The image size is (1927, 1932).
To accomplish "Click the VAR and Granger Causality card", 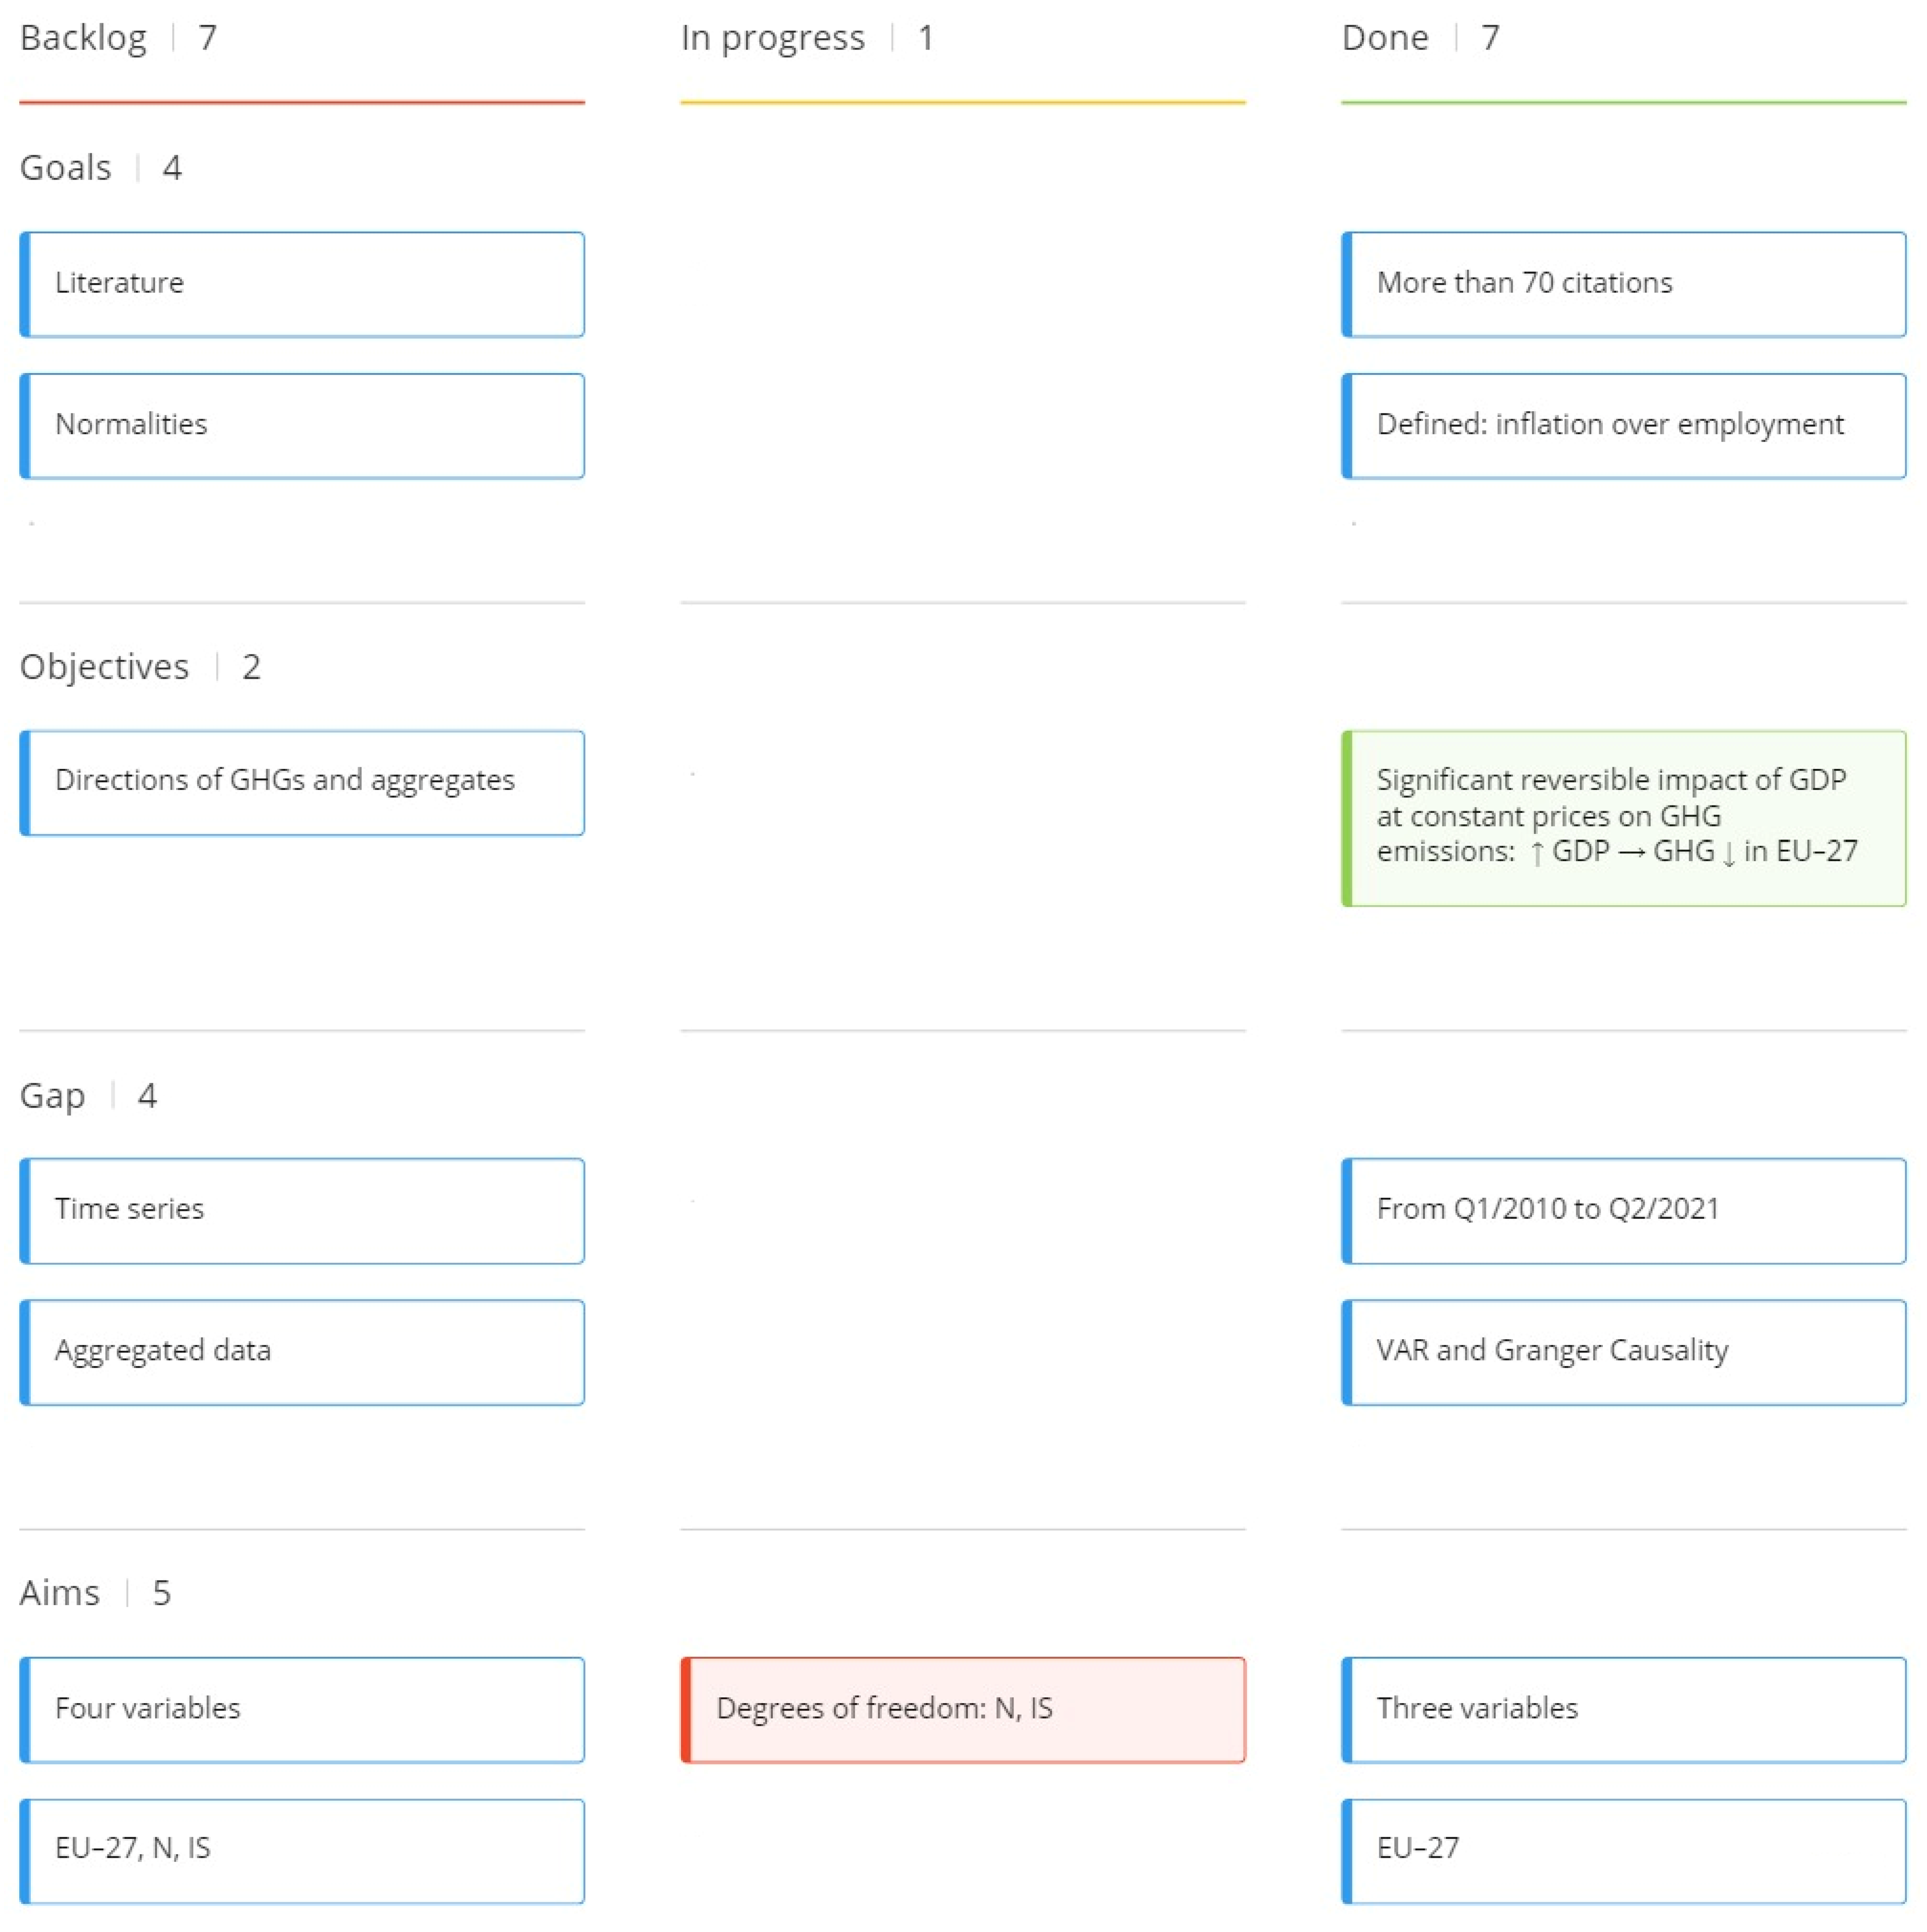I will [1622, 1352].
